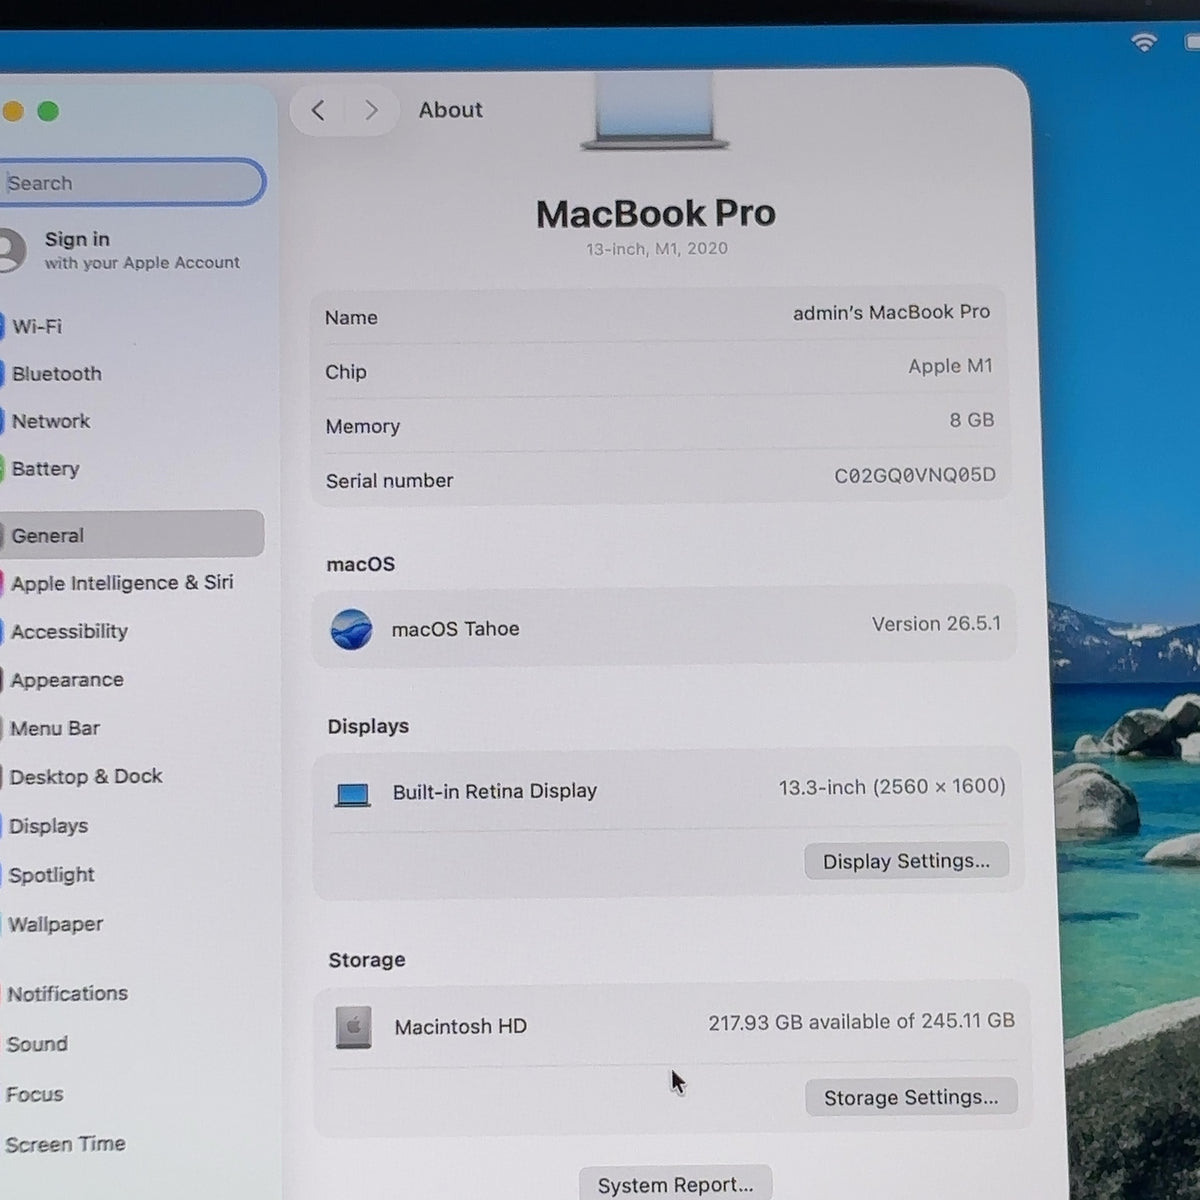The image size is (1200, 1200).
Task: Open Battery settings in the sidebar
Action: click(45, 469)
